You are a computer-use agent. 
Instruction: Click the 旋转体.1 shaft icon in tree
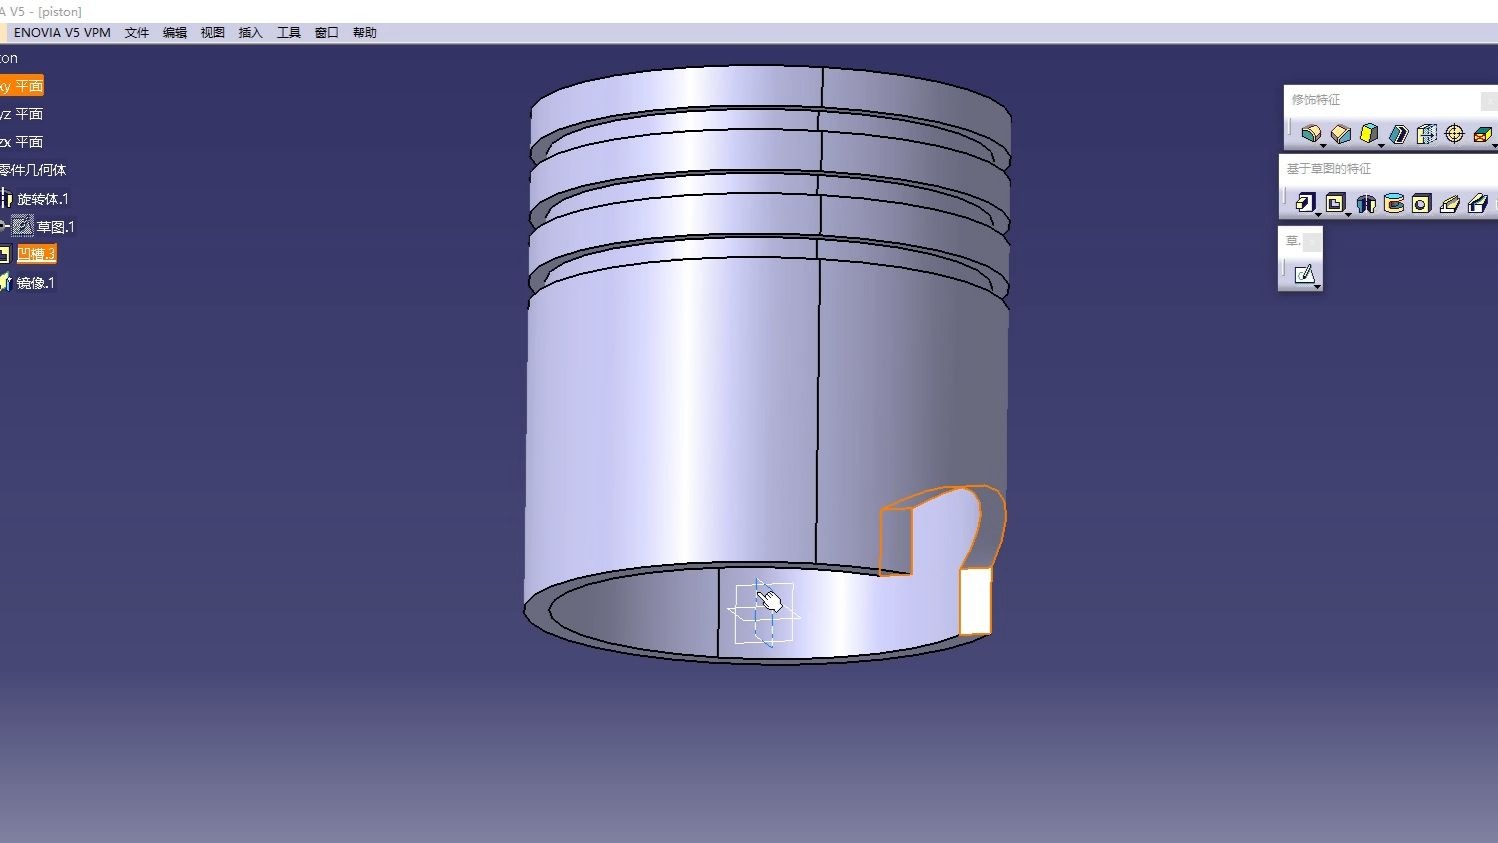(x=5, y=198)
